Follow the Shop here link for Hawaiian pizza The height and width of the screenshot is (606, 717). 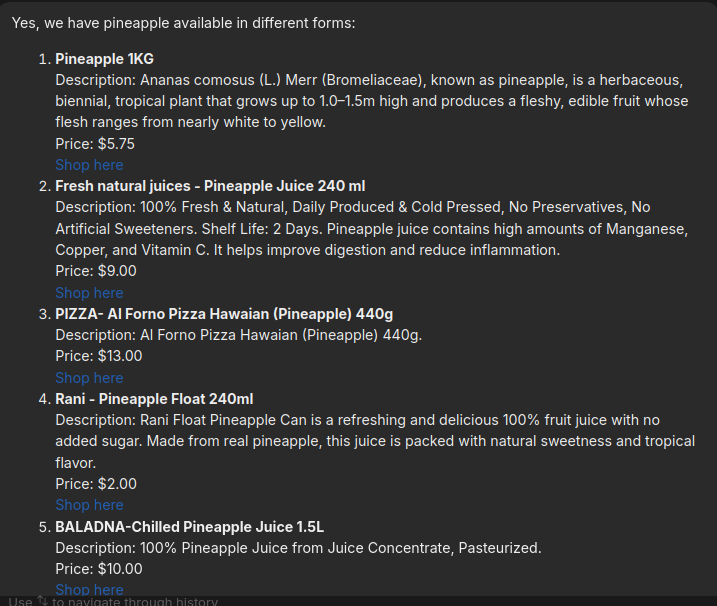(x=89, y=378)
